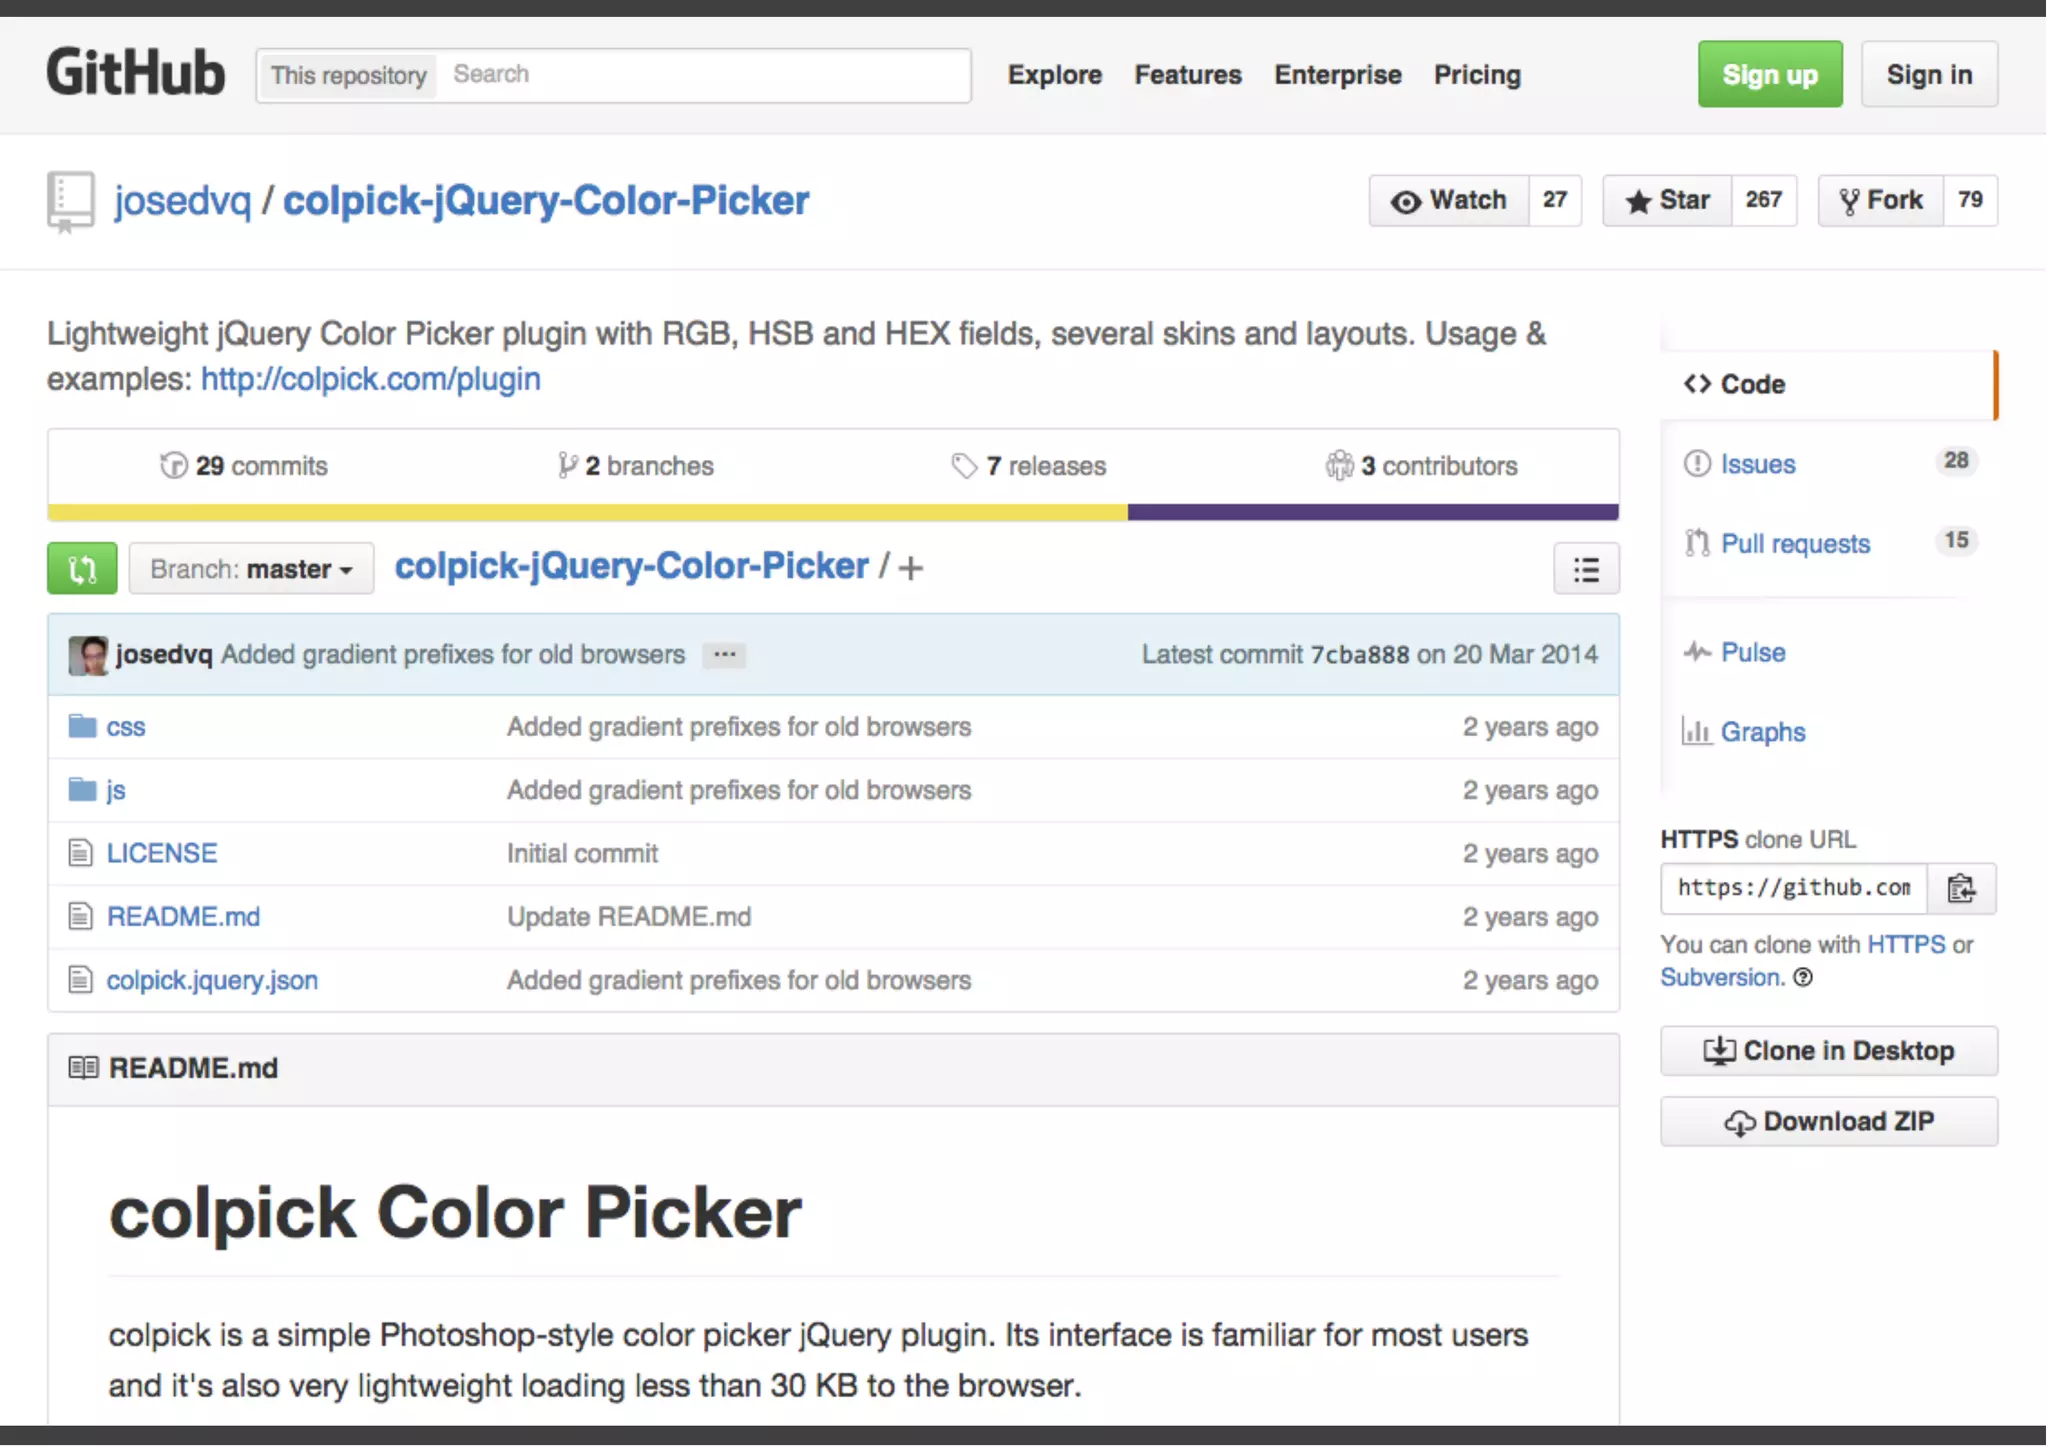The height and width of the screenshot is (1448, 2048).
Task: Open the css folder
Action: 126,727
